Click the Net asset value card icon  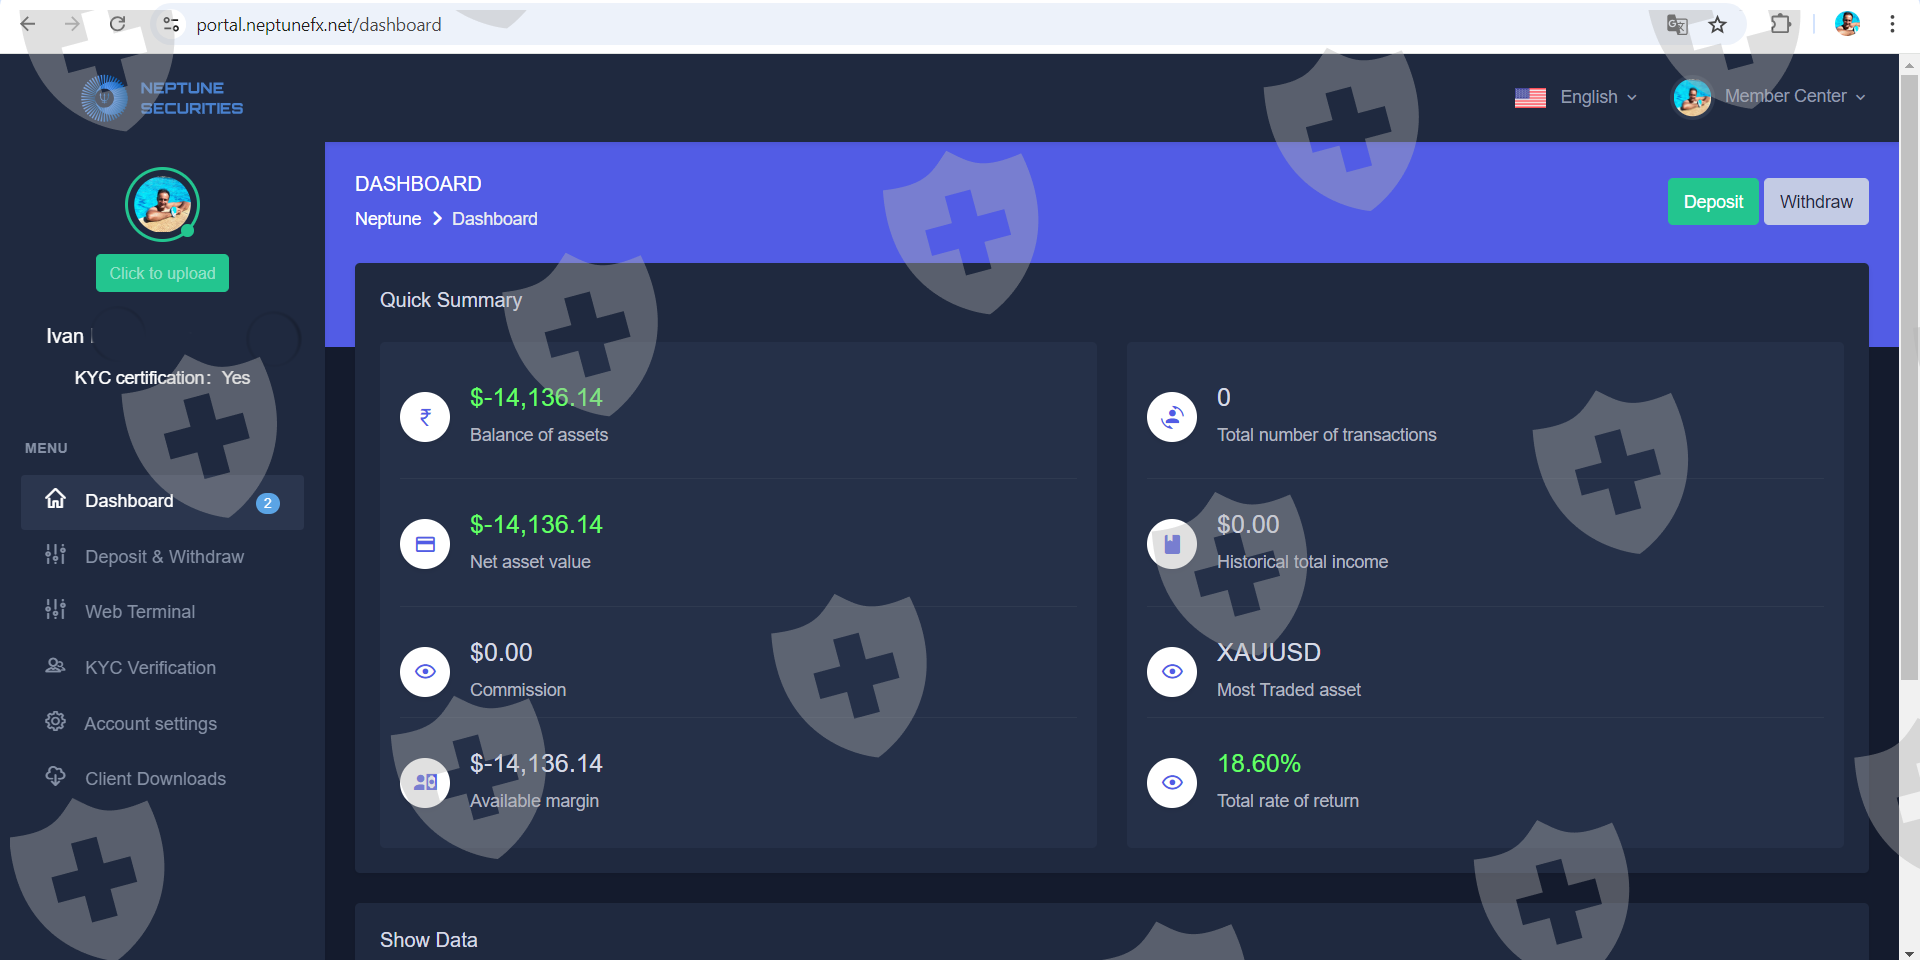[425, 544]
